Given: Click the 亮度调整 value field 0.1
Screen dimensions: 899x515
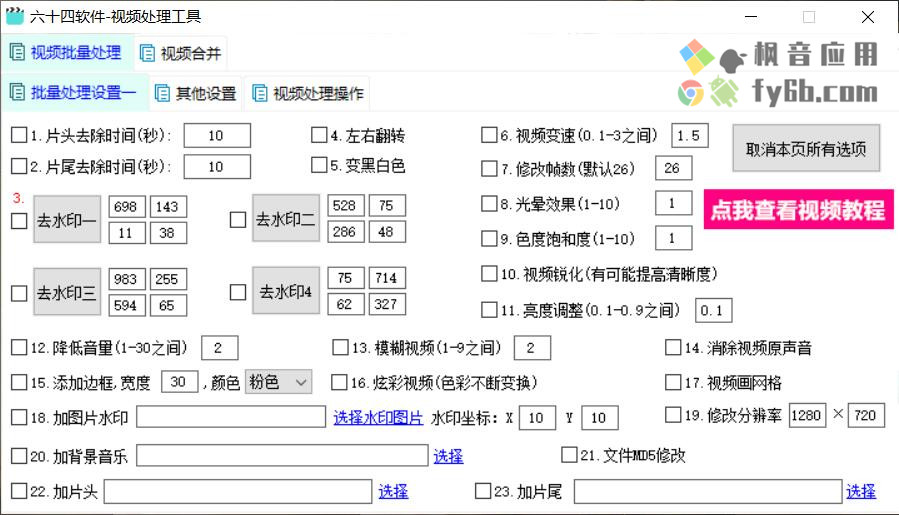Looking at the screenshot, I should 713,310.
